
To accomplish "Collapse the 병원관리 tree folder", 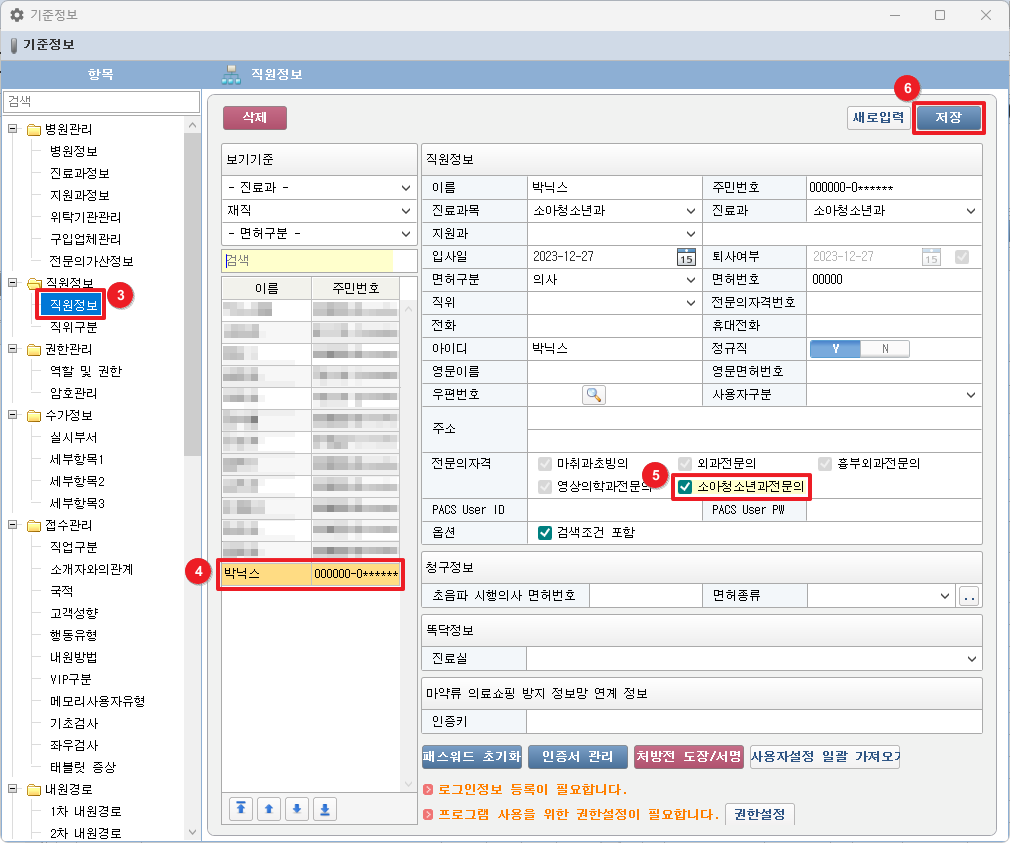I will (x=13, y=129).
